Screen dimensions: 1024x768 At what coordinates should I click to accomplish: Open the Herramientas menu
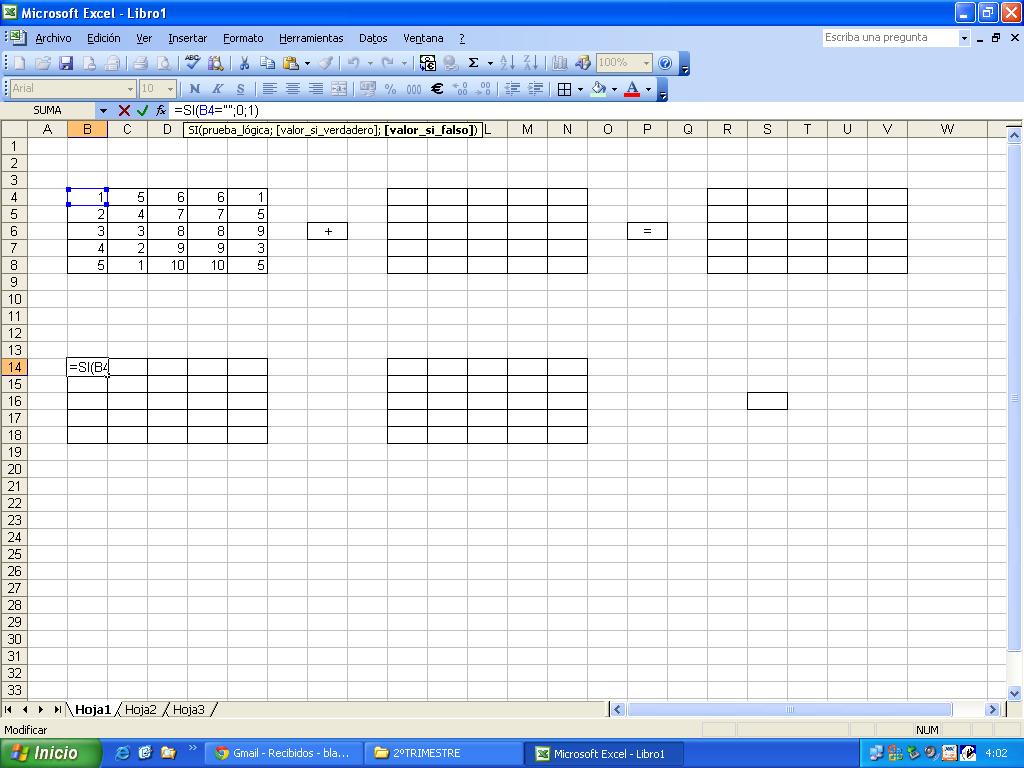(x=311, y=39)
